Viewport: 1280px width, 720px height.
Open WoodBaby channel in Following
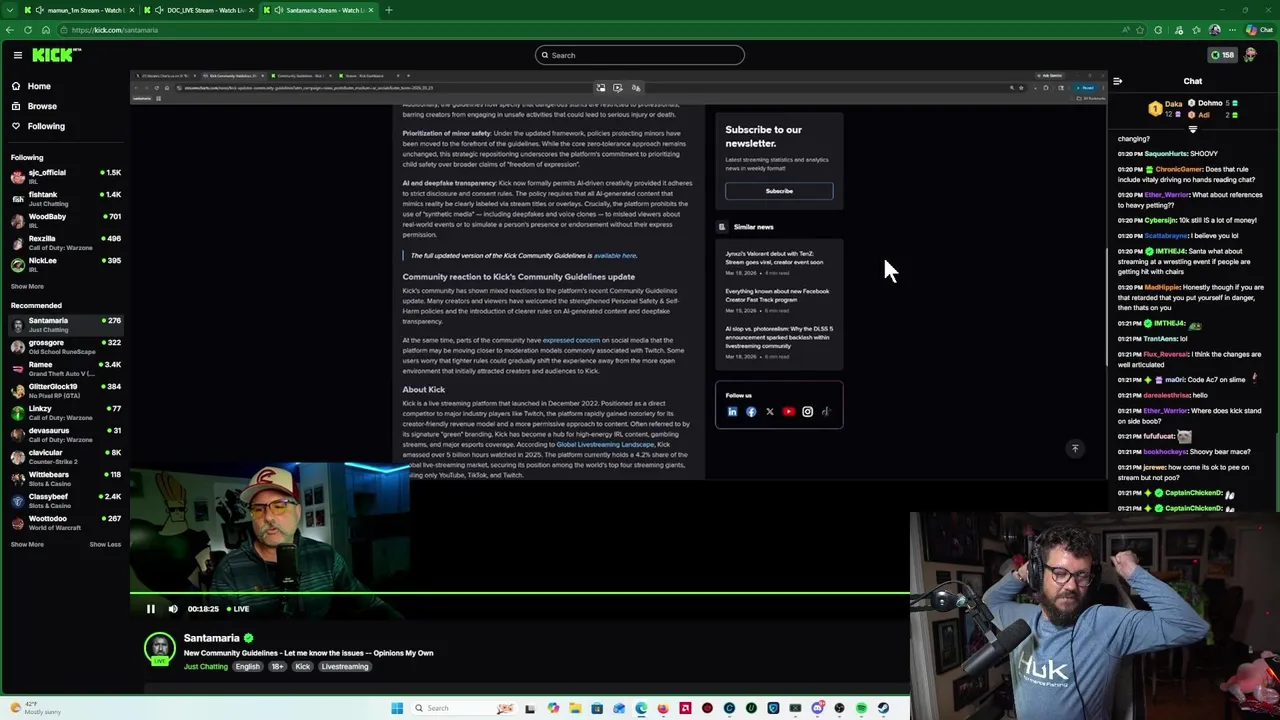(x=65, y=221)
